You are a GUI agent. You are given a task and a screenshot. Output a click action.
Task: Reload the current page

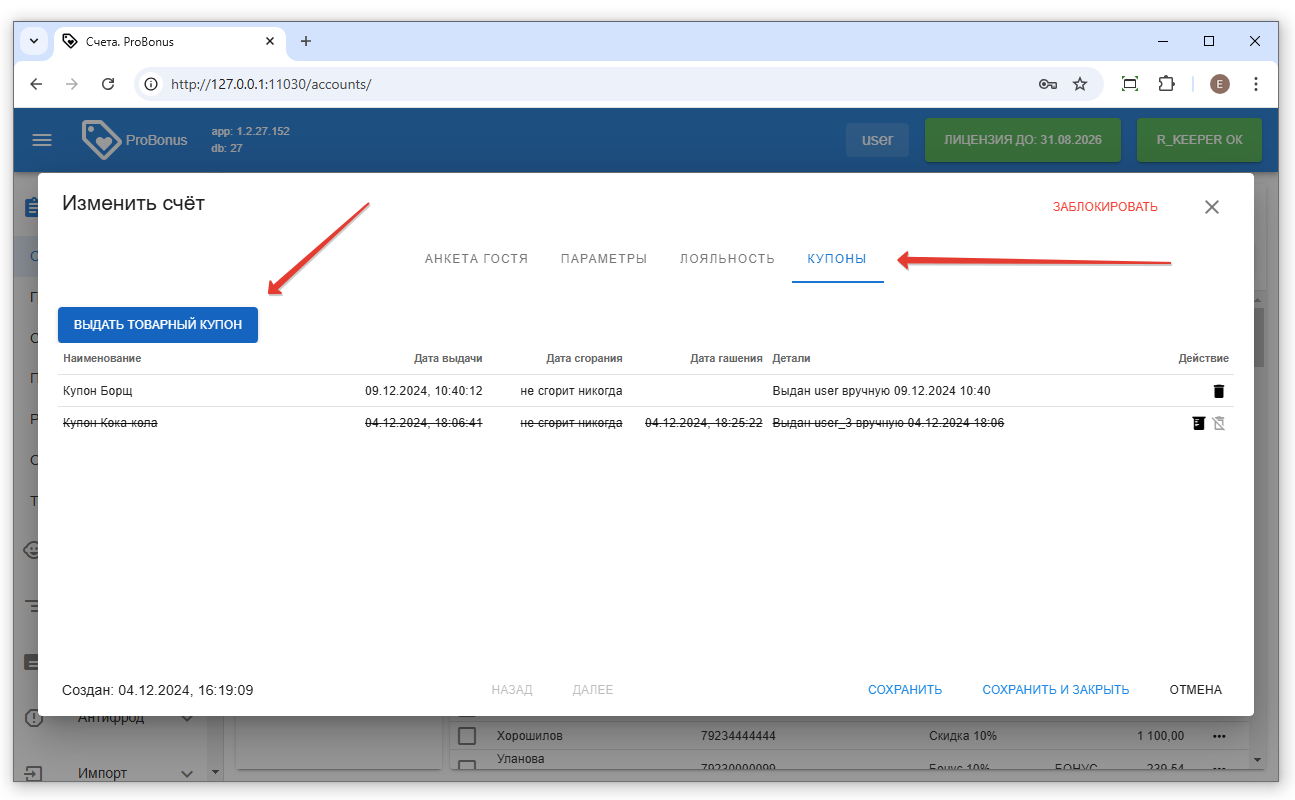pos(108,84)
